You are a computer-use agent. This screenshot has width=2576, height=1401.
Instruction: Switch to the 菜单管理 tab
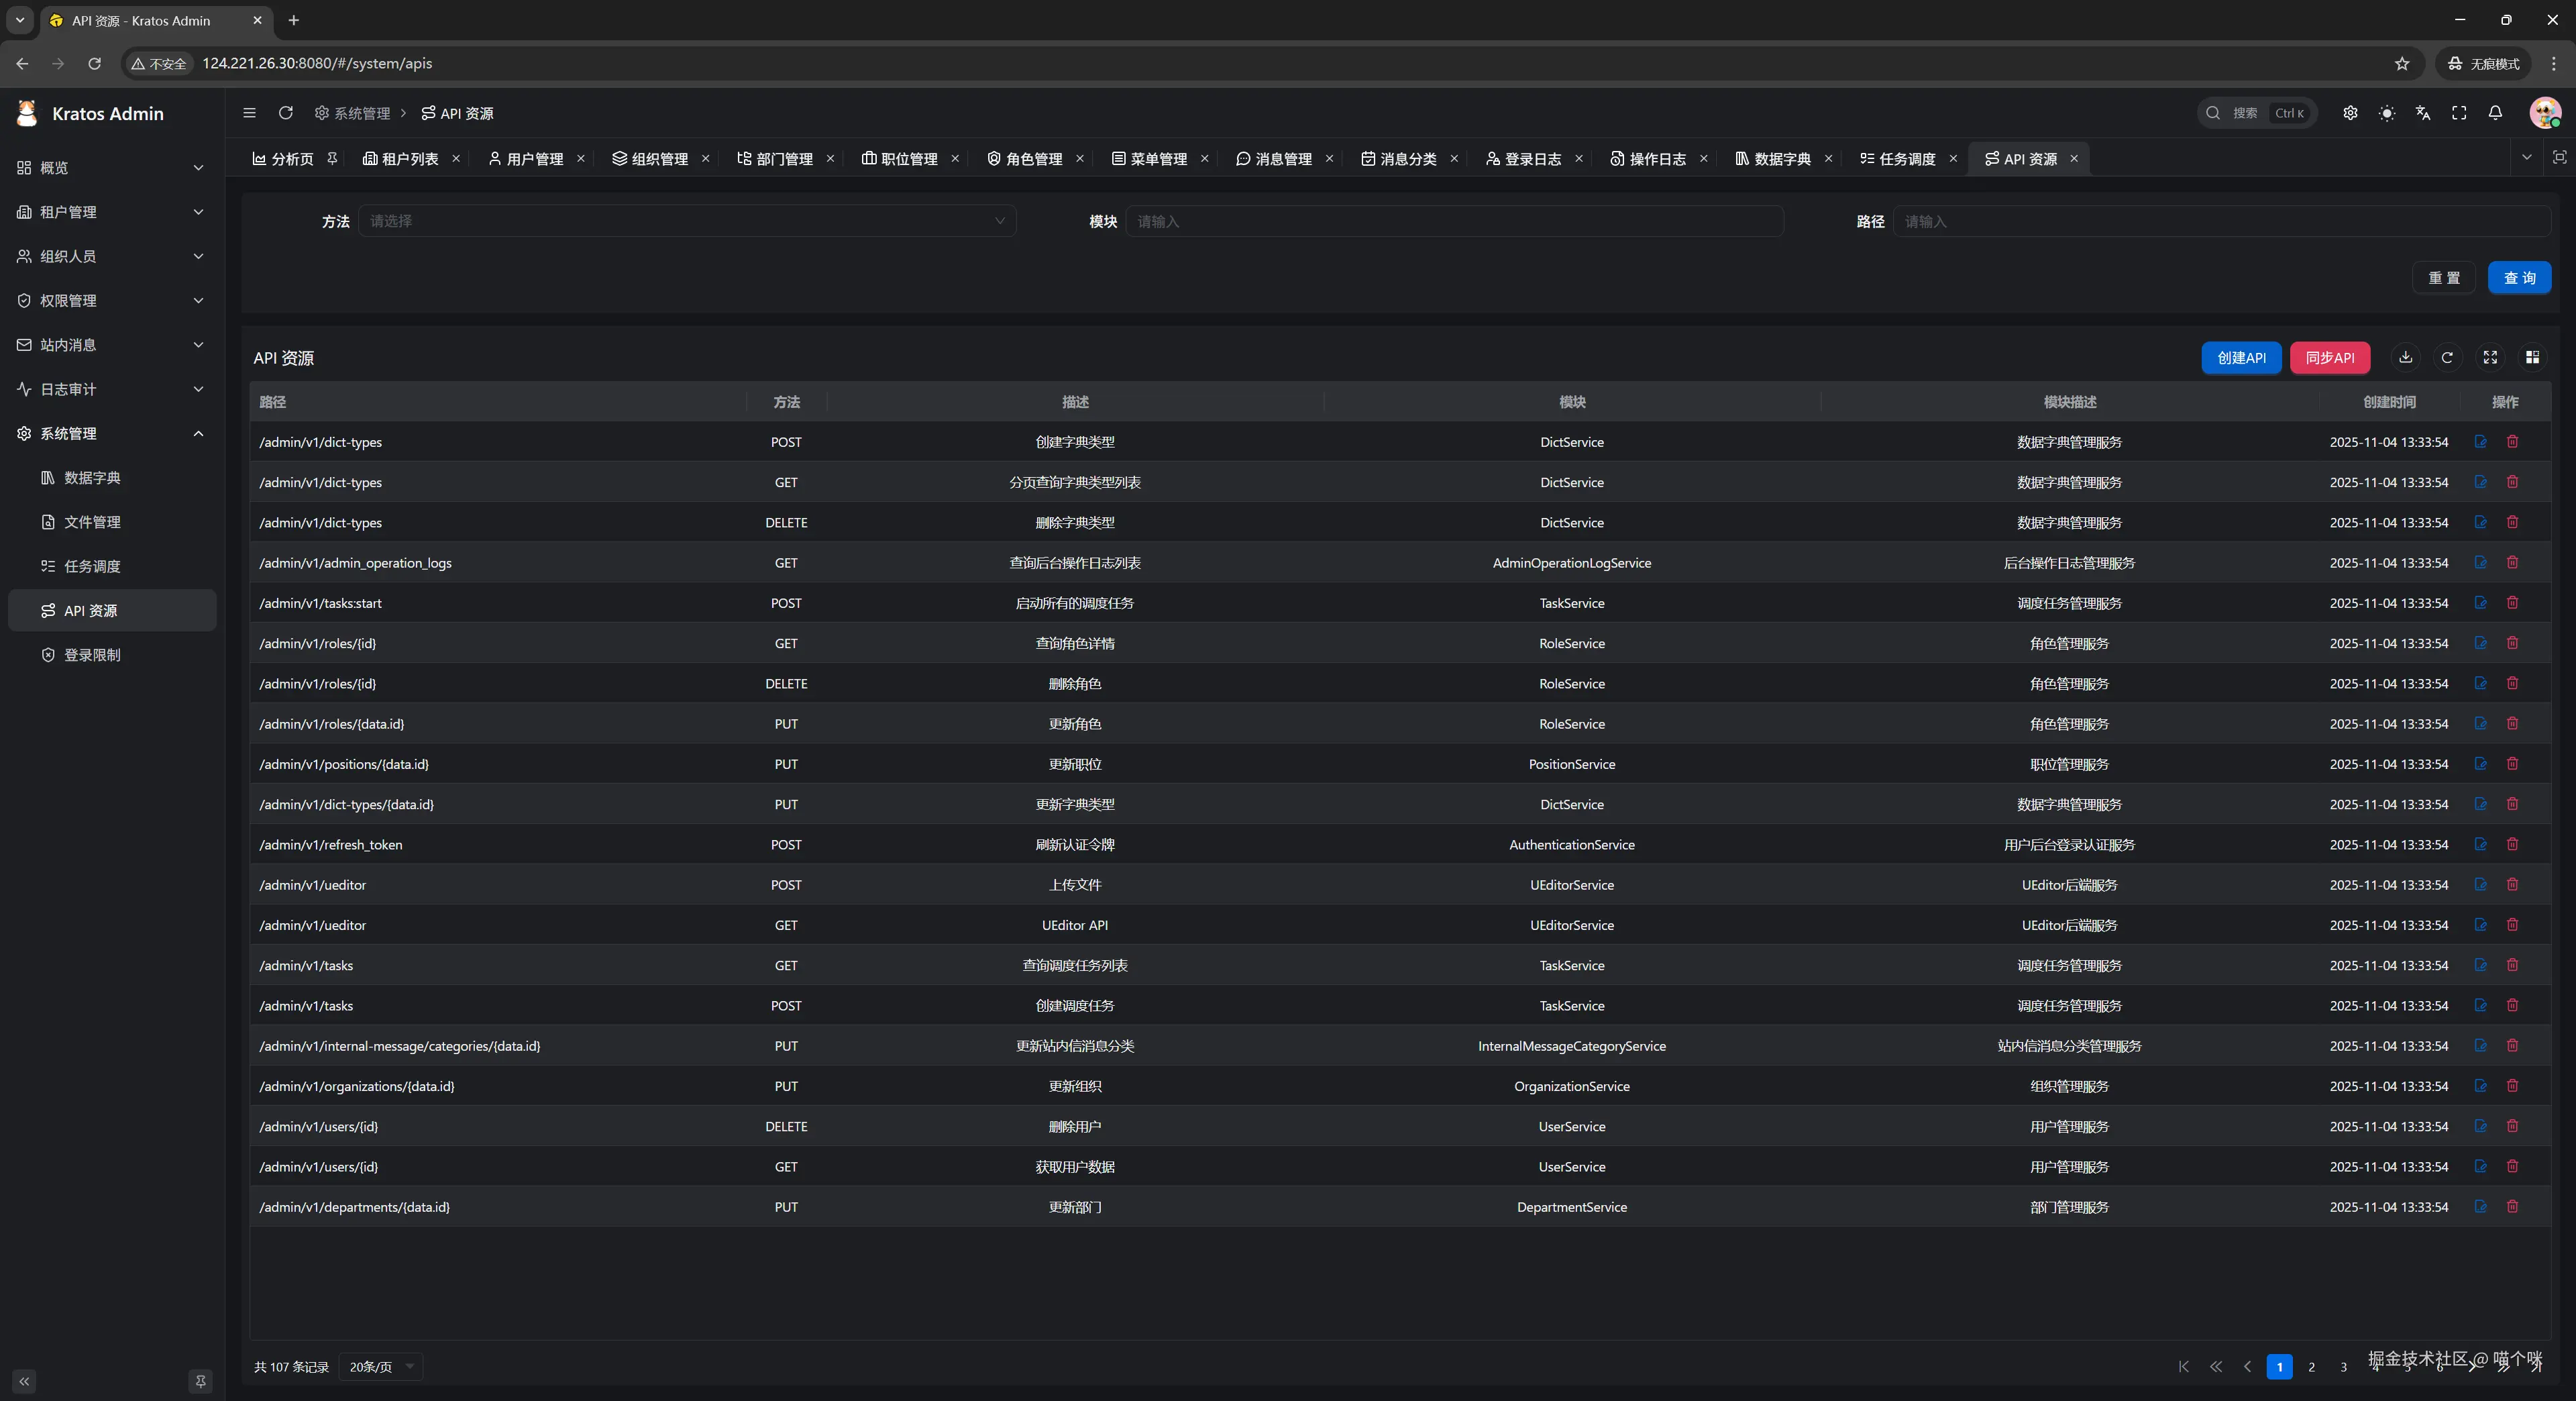coord(1158,159)
